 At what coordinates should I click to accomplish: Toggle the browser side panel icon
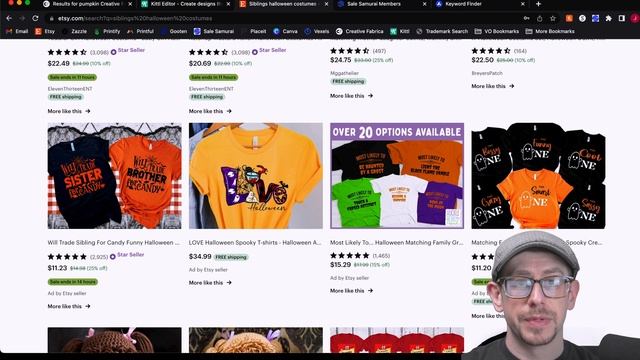tap(622, 18)
